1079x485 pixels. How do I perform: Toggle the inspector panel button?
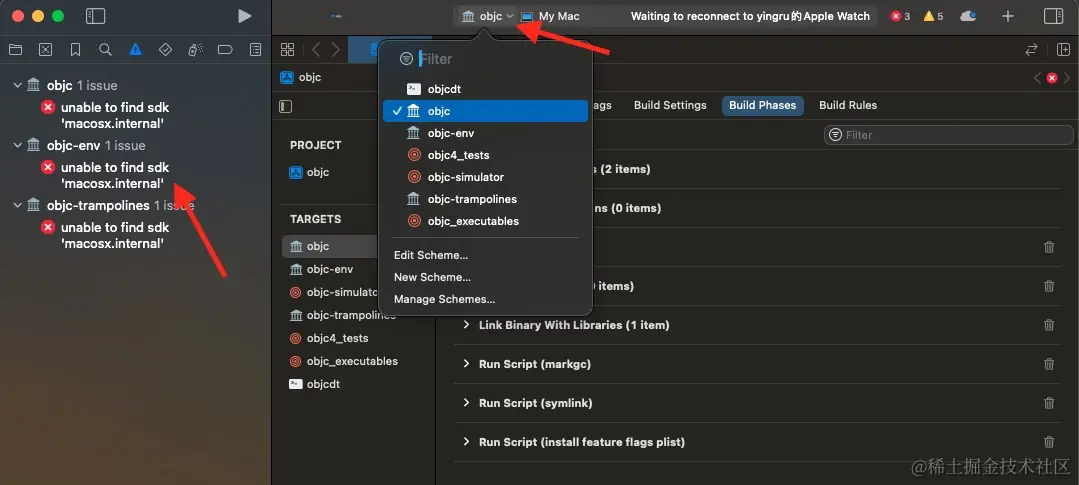click(1054, 17)
